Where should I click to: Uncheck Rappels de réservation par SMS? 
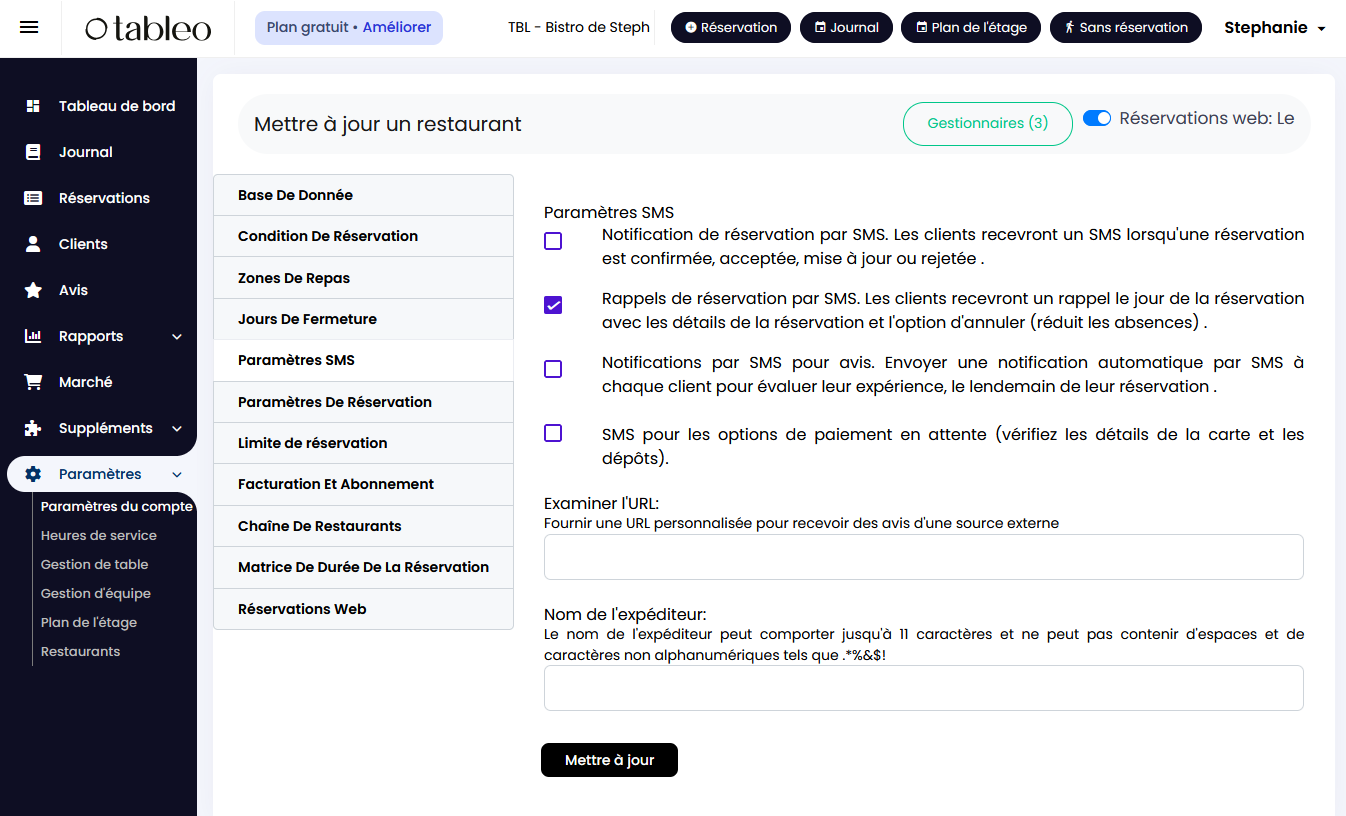(x=553, y=305)
